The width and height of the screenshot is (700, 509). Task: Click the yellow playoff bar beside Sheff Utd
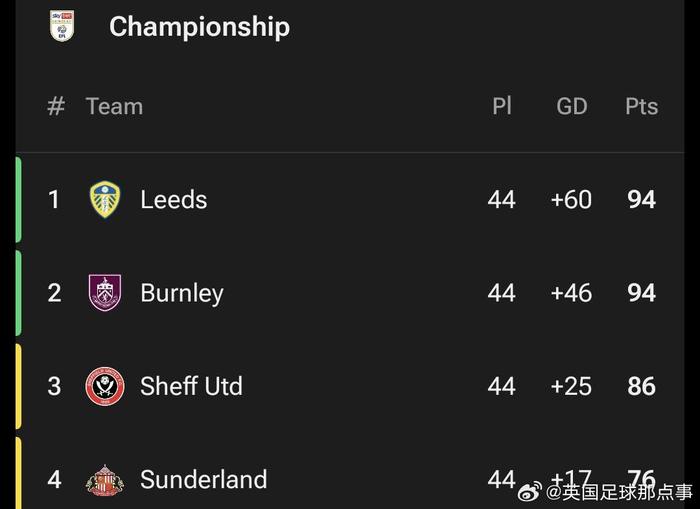pos(18,386)
